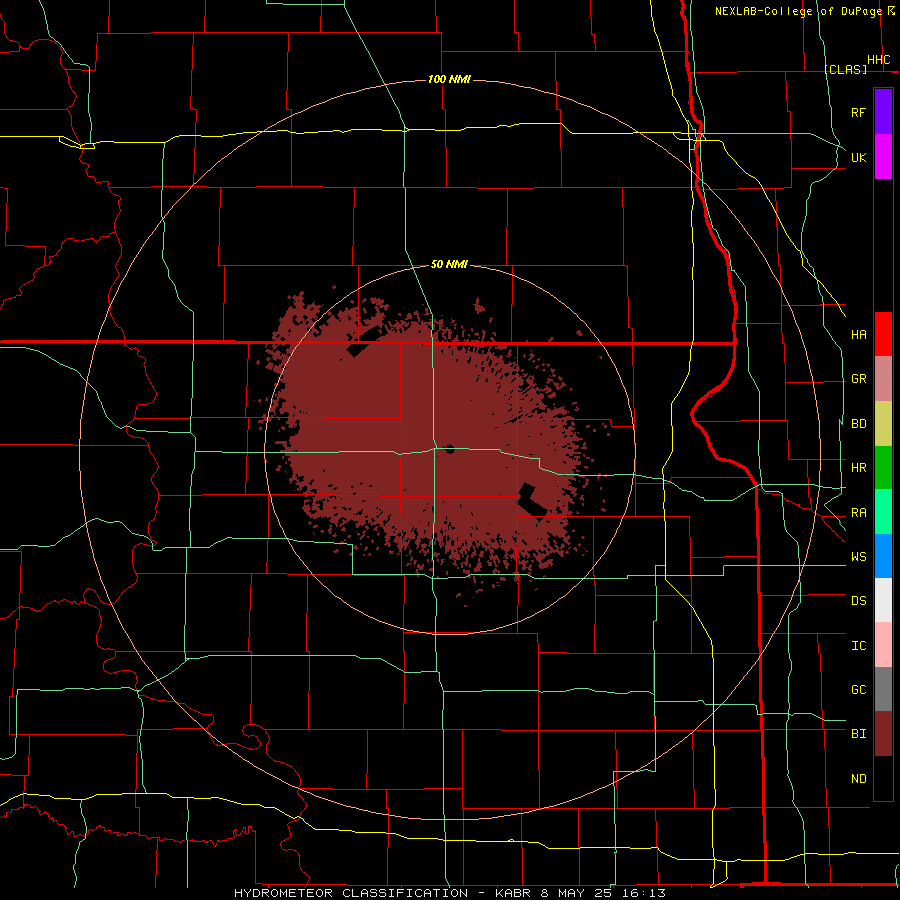Viewport: 900px width, 900px height.
Task: Click the UK legend label
Action: click(x=858, y=157)
